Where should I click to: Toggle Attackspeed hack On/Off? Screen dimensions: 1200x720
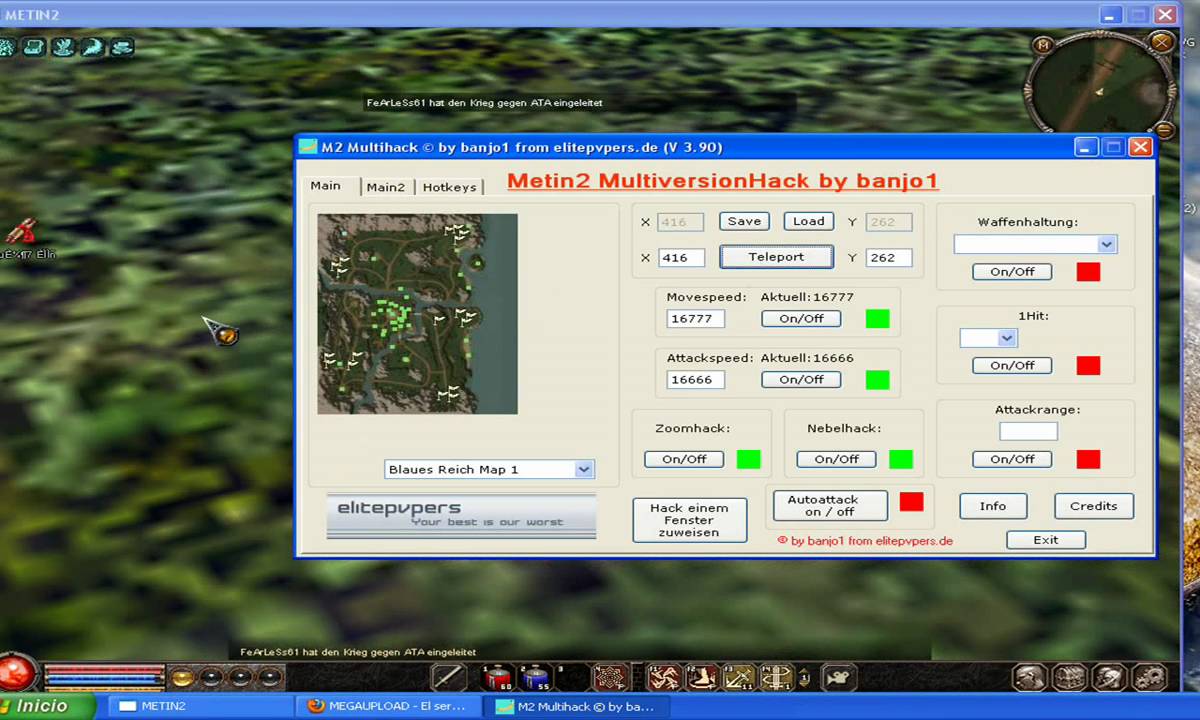[x=801, y=380]
